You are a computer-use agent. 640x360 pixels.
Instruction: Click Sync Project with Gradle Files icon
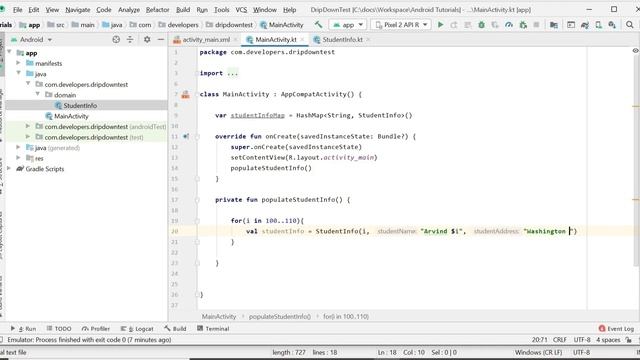click(x=584, y=24)
